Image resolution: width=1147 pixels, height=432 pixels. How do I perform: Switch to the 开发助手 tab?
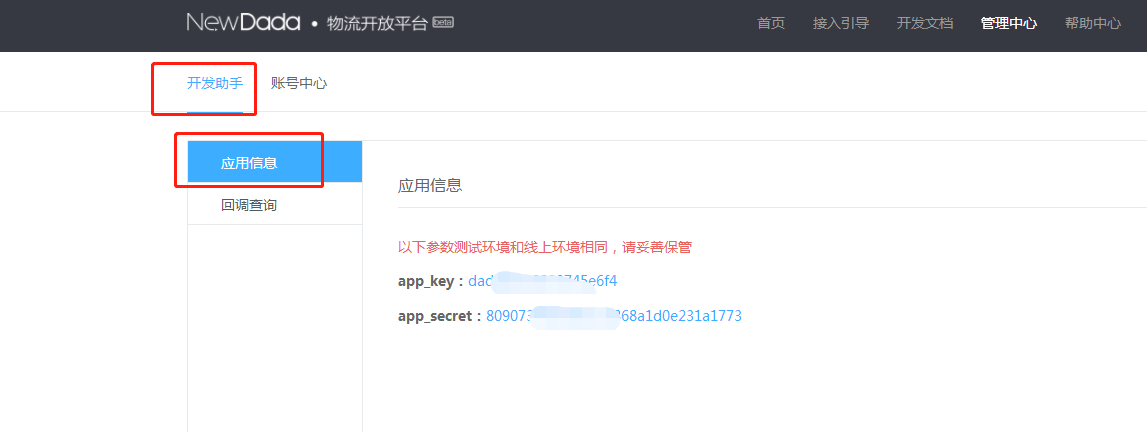[x=214, y=83]
